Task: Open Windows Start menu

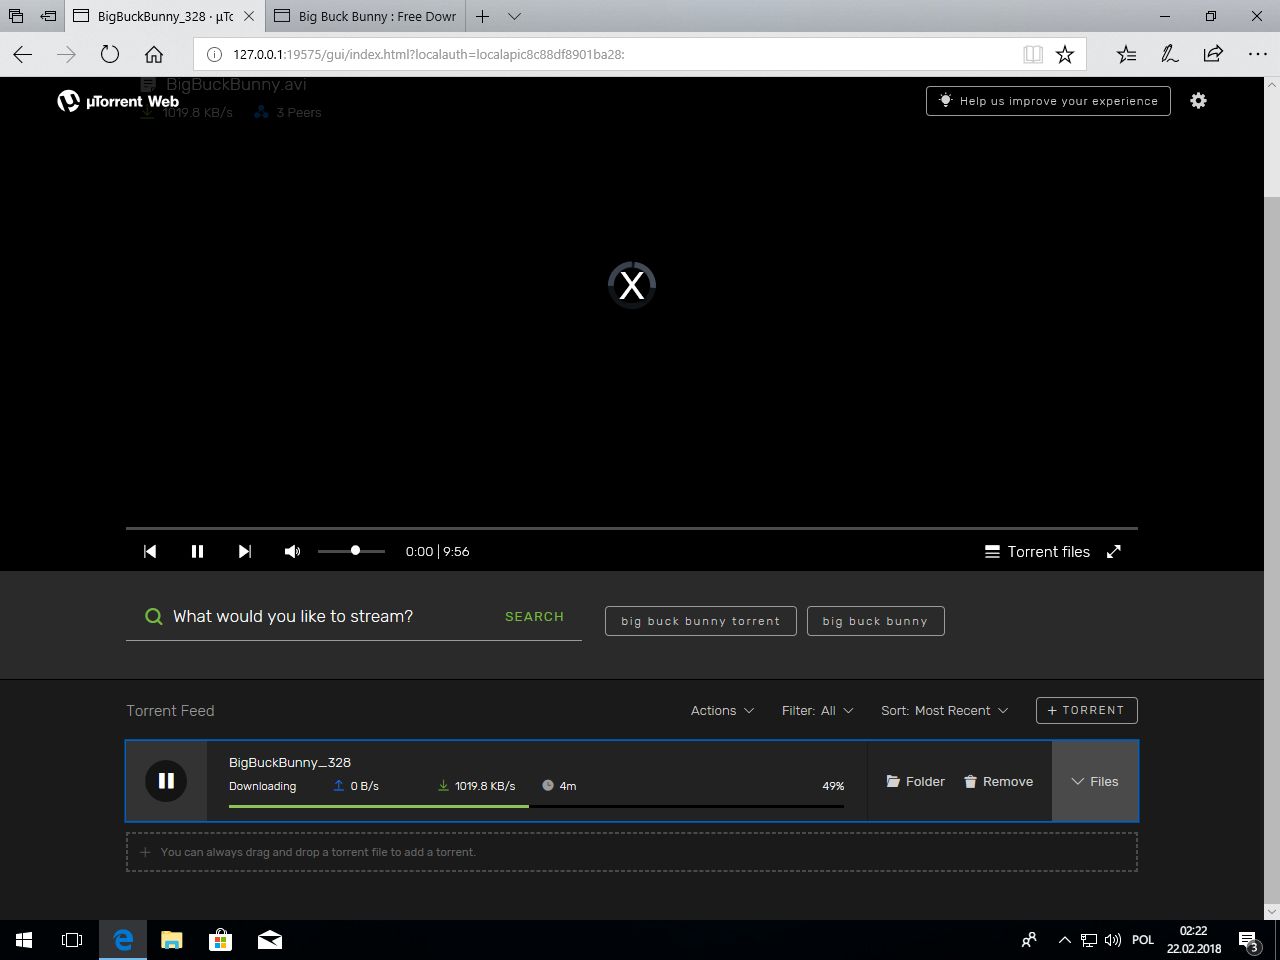Action: pyautogui.click(x=24, y=940)
